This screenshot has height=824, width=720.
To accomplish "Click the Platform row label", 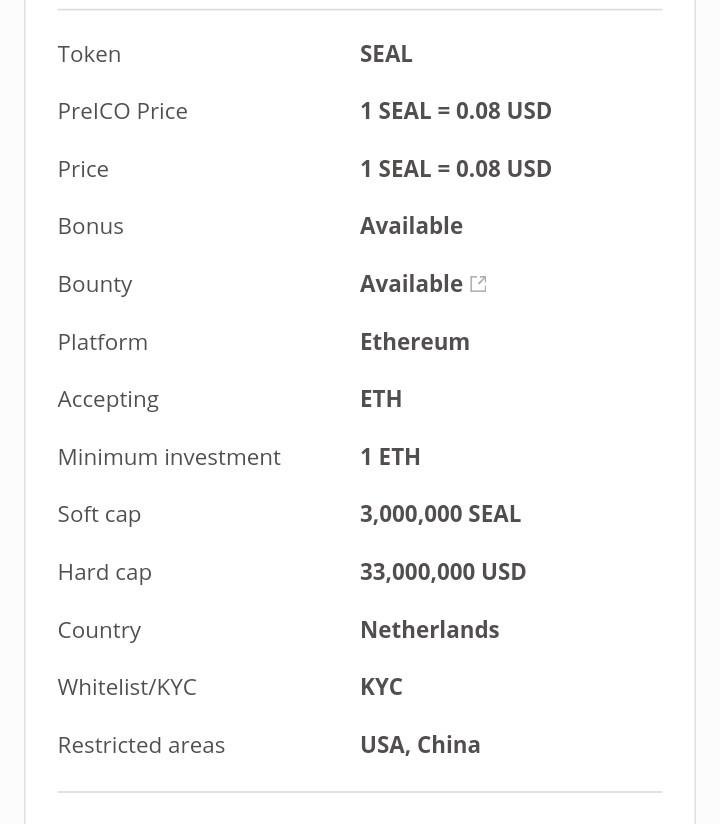I will click(x=102, y=342).
